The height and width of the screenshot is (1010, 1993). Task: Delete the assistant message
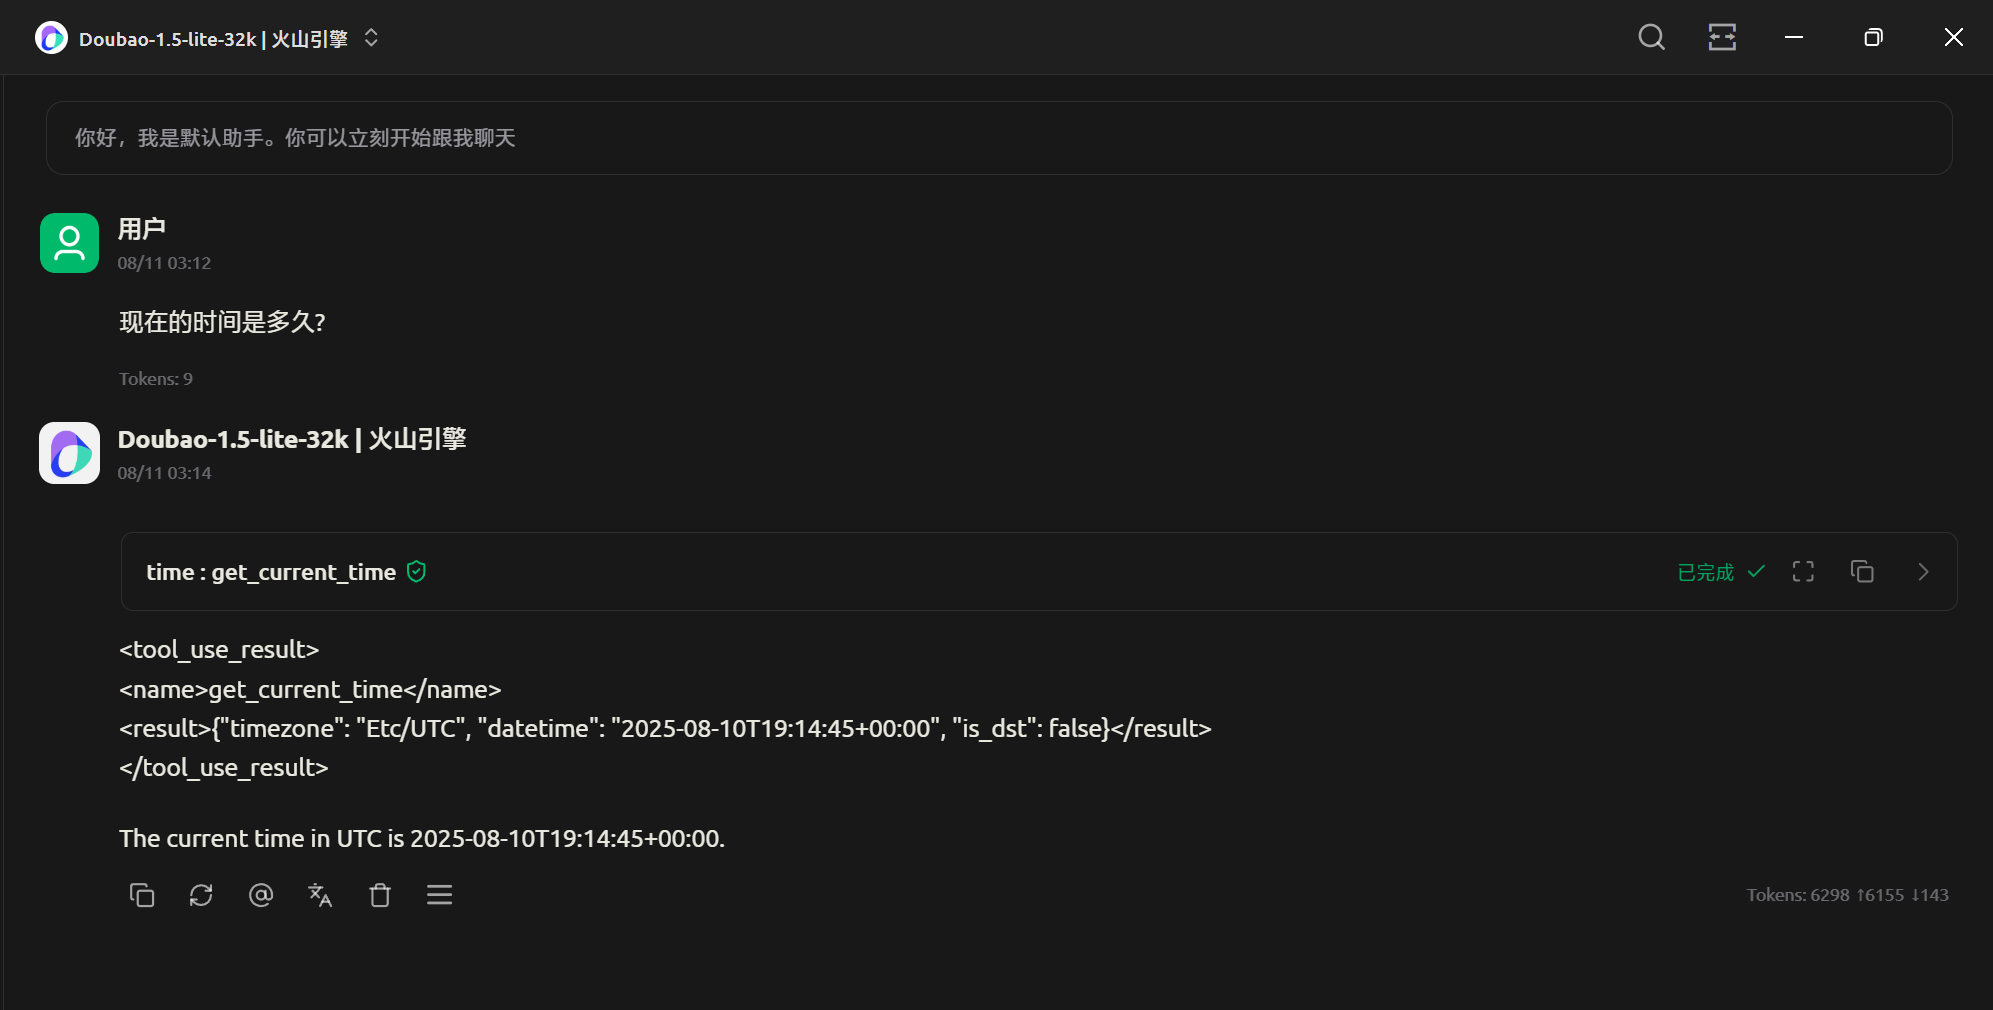[380, 895]
